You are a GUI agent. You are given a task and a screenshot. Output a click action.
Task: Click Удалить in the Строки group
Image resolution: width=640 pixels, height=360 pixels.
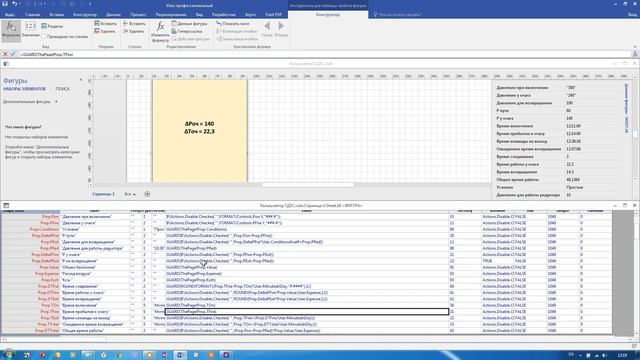134,31
